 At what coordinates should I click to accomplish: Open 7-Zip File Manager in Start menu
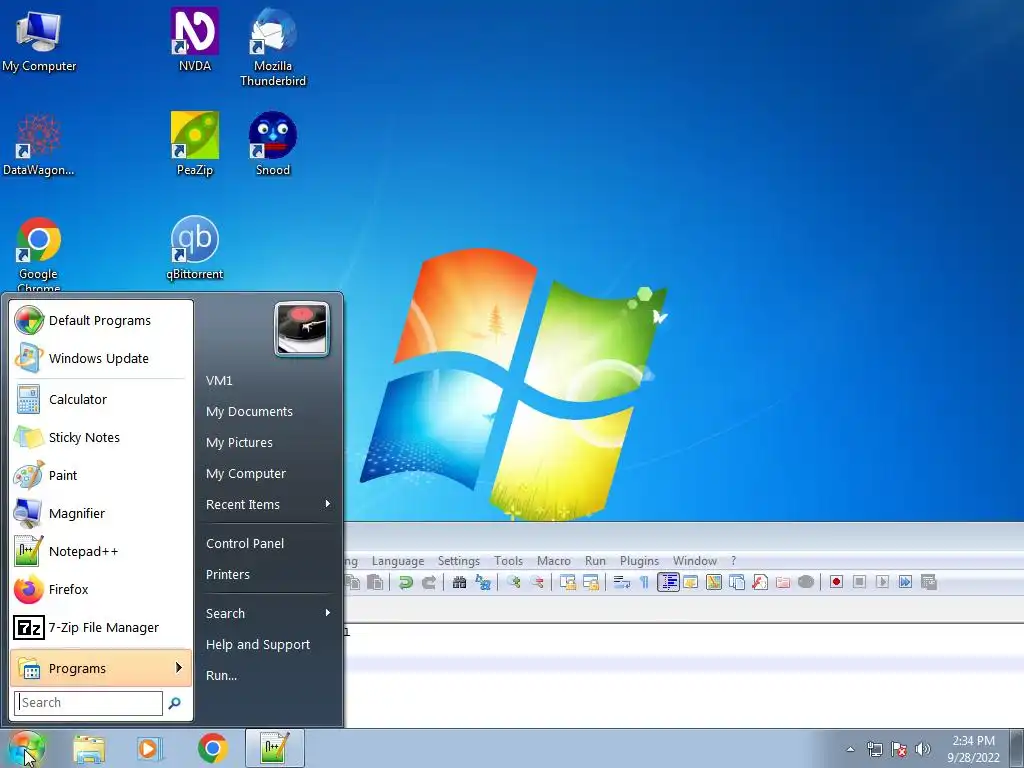[x=101, y=628]
